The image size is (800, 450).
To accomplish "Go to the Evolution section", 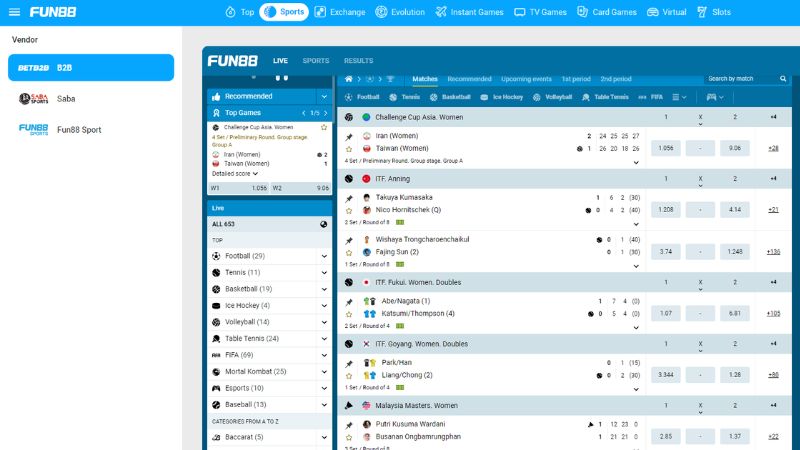I will click(x=400, y=12).
